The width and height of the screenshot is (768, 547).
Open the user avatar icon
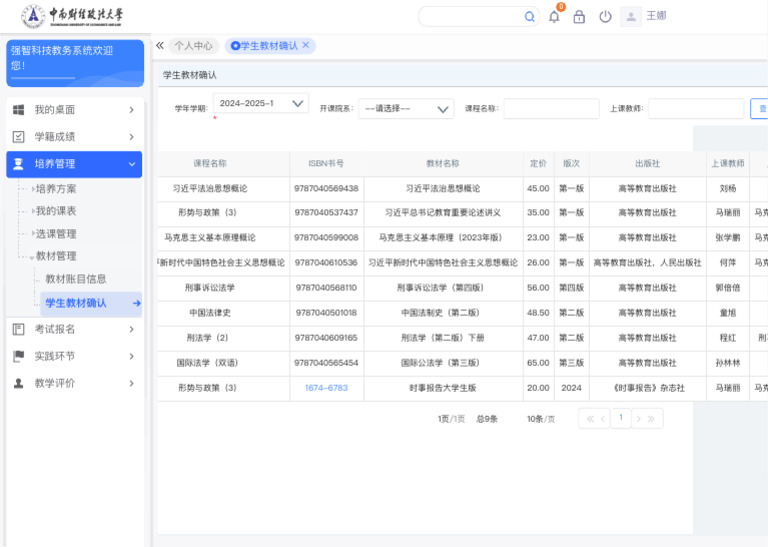[631, 17]
